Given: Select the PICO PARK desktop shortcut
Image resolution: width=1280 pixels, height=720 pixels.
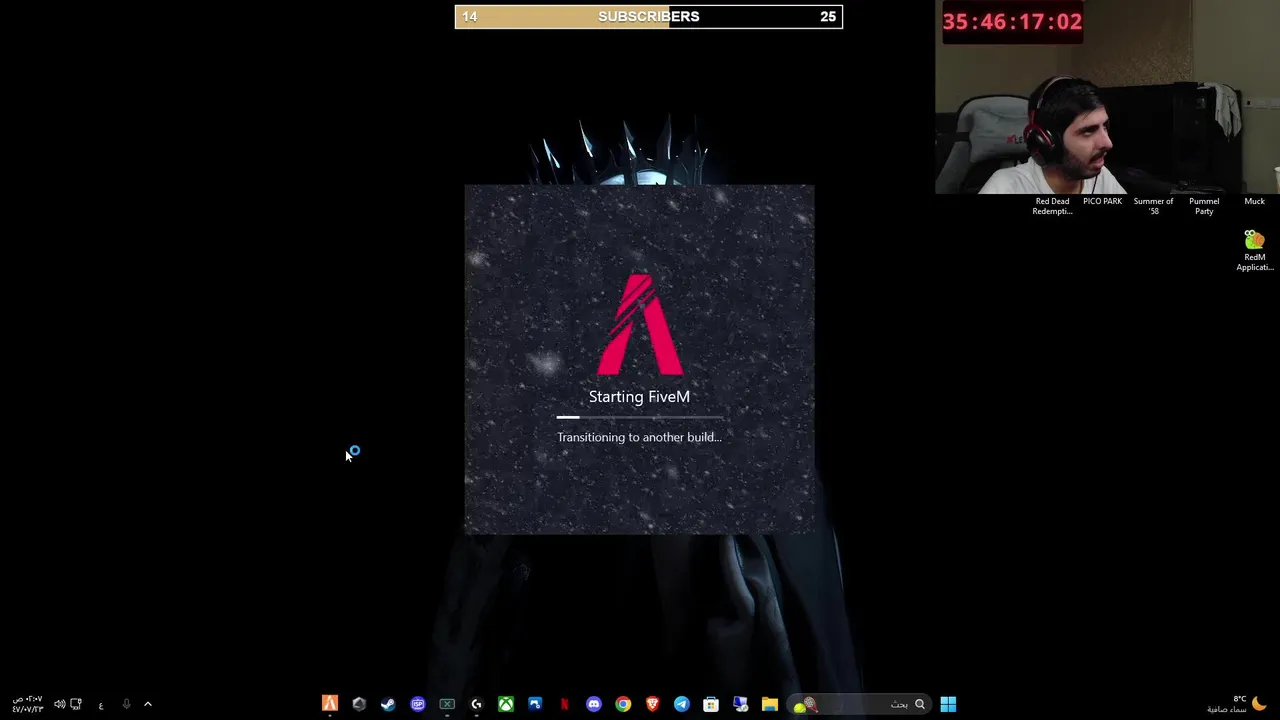Looking at the screenshot, I should pyautogui.click(x=1102, y=201).
